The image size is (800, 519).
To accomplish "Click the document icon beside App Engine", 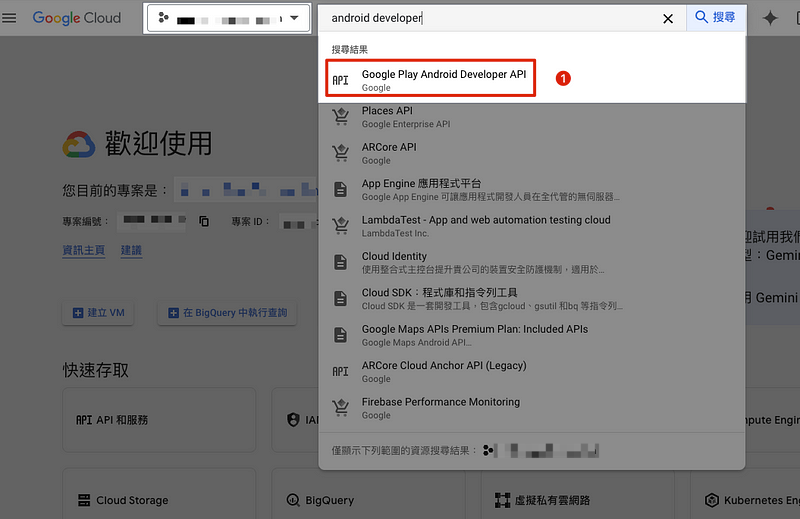I will [x=340, y=189].
